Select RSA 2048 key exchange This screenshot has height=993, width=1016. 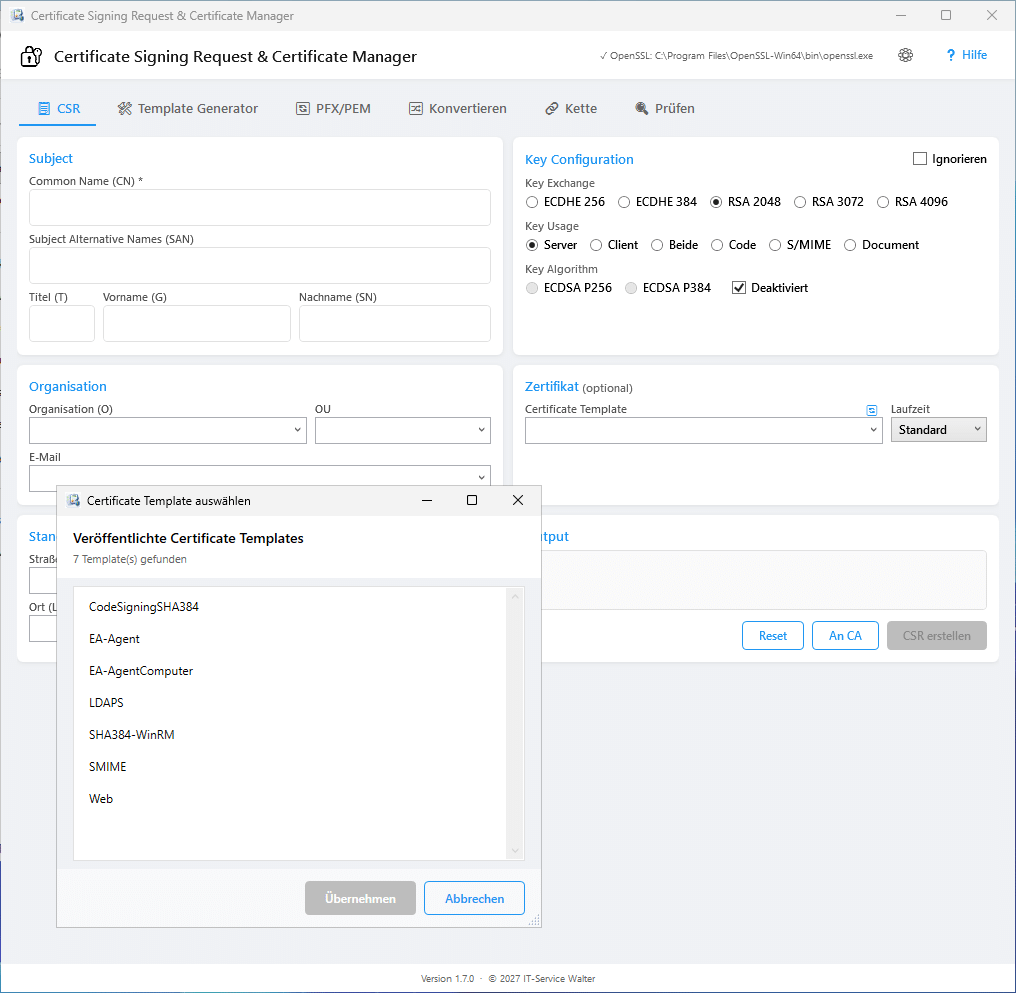(716, 202)
